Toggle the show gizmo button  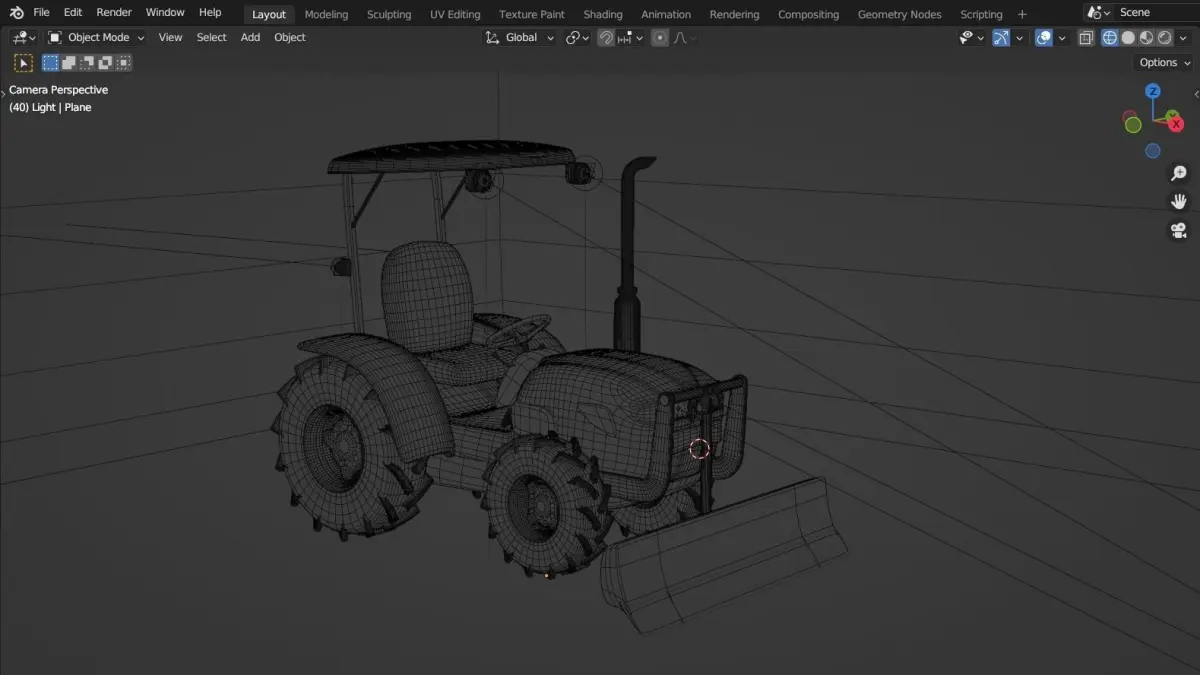[x=1001, y=37]
